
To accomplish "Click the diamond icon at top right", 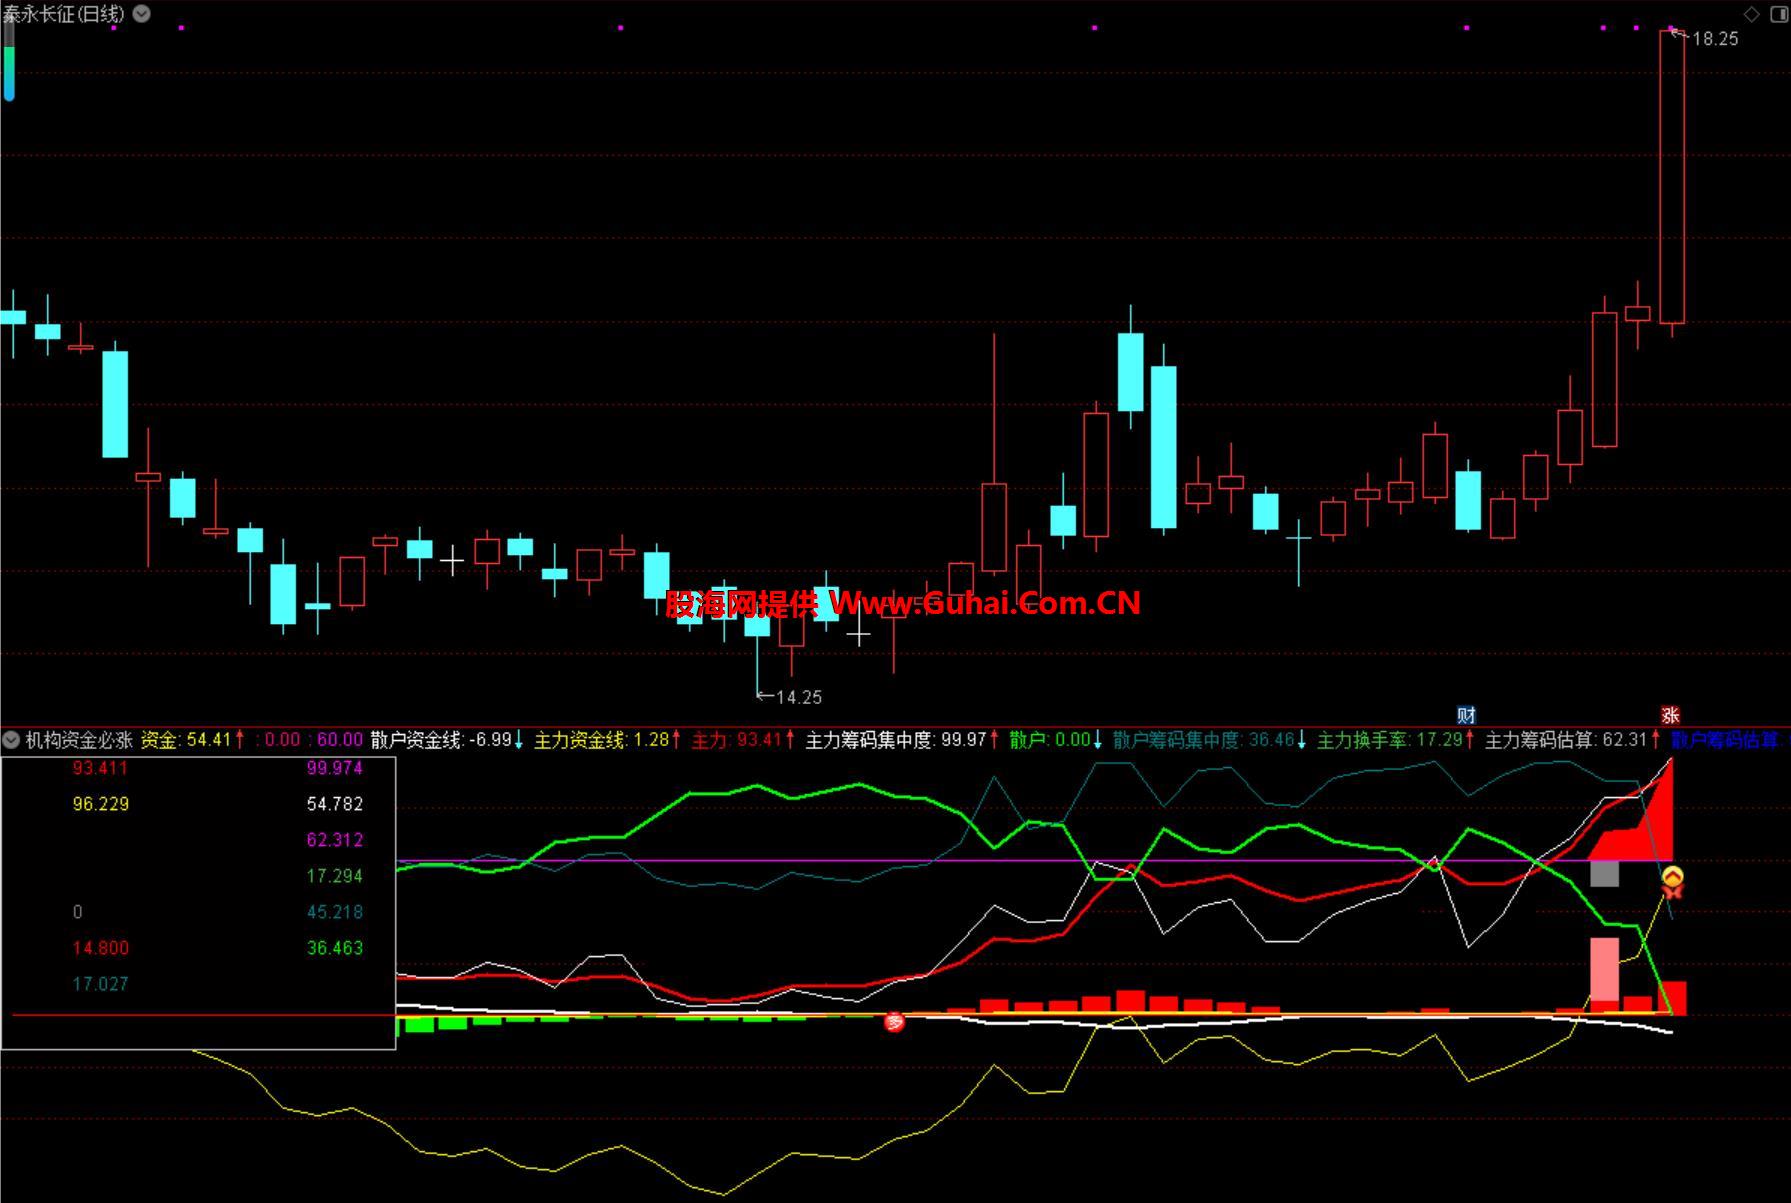I will tap(1751, 14).
